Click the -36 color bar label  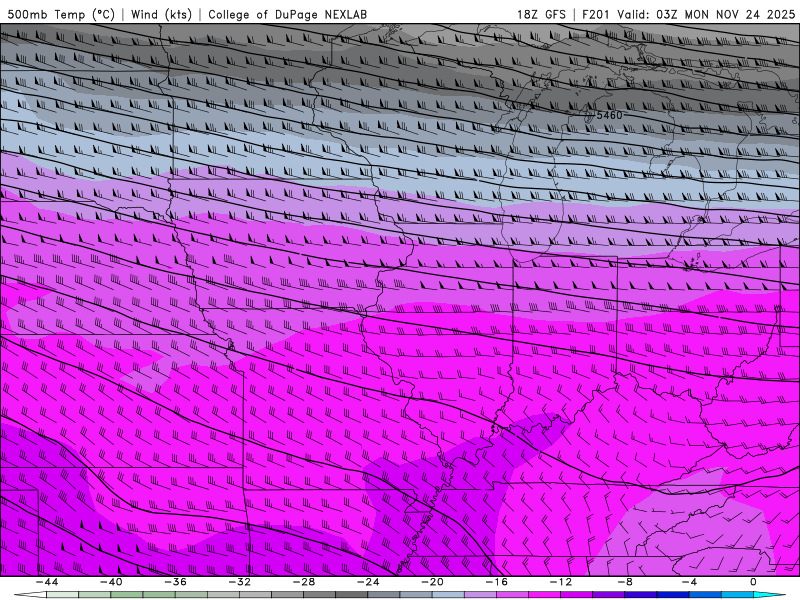pos(175,582)
